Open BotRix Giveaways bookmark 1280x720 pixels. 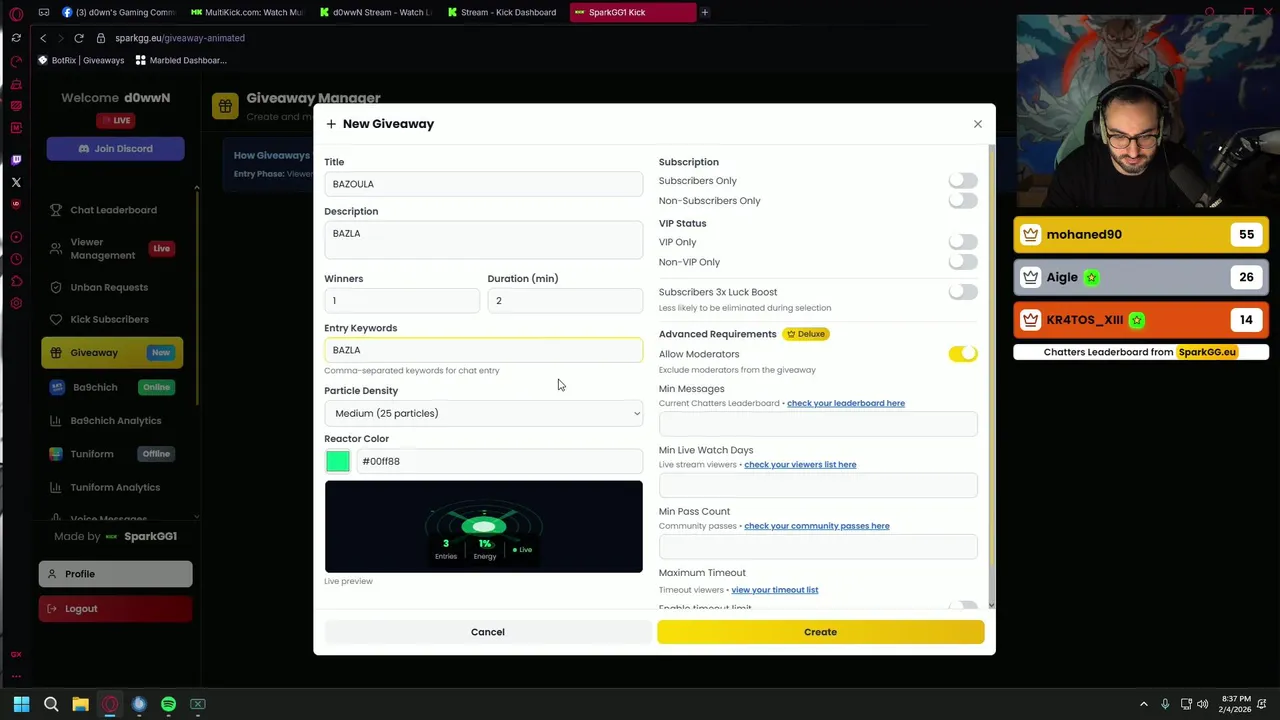coord(81,60)
